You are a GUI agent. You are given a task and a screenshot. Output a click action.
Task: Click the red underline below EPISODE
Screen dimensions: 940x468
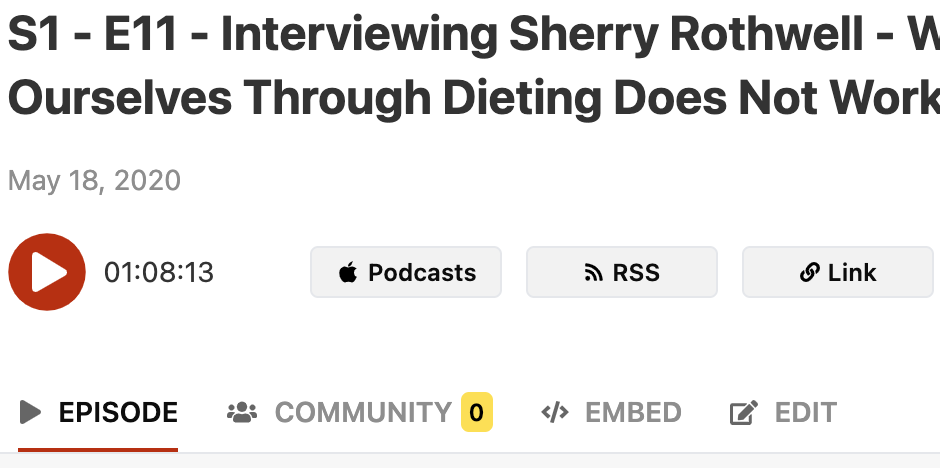98,449
